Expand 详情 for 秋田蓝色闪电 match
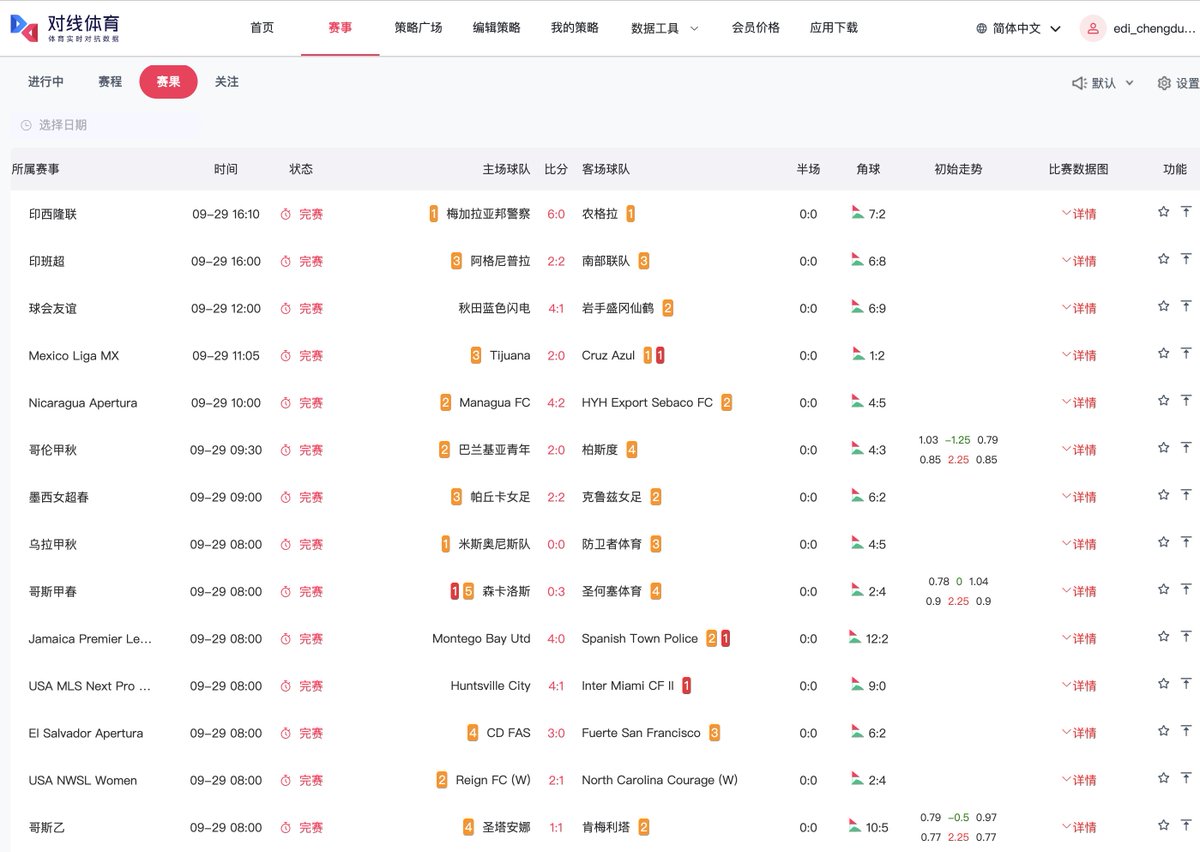The image size is (1200, 852). [1079, 308]
